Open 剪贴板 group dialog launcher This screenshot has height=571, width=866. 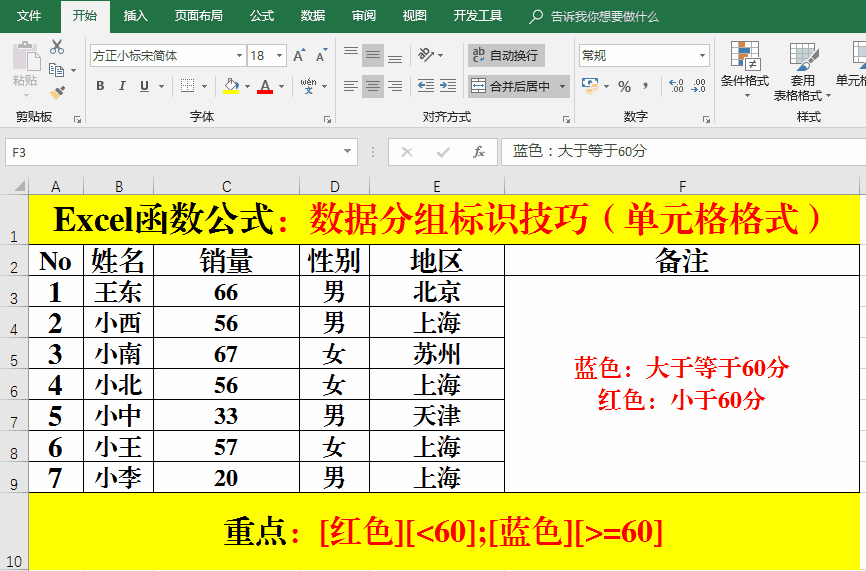77,119
